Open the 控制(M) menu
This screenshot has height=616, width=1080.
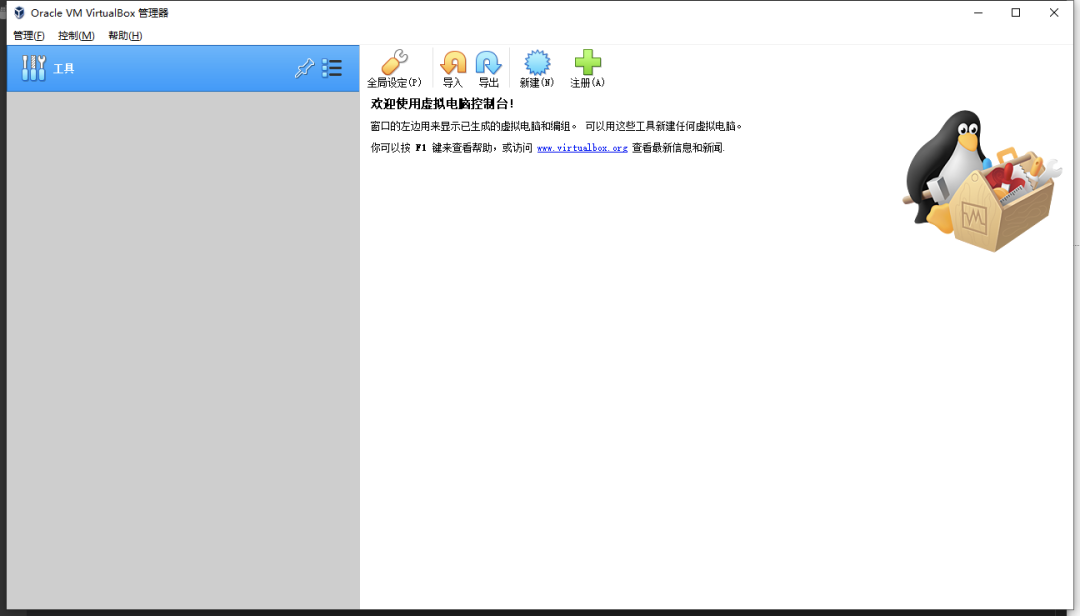[x=76, y=36]
